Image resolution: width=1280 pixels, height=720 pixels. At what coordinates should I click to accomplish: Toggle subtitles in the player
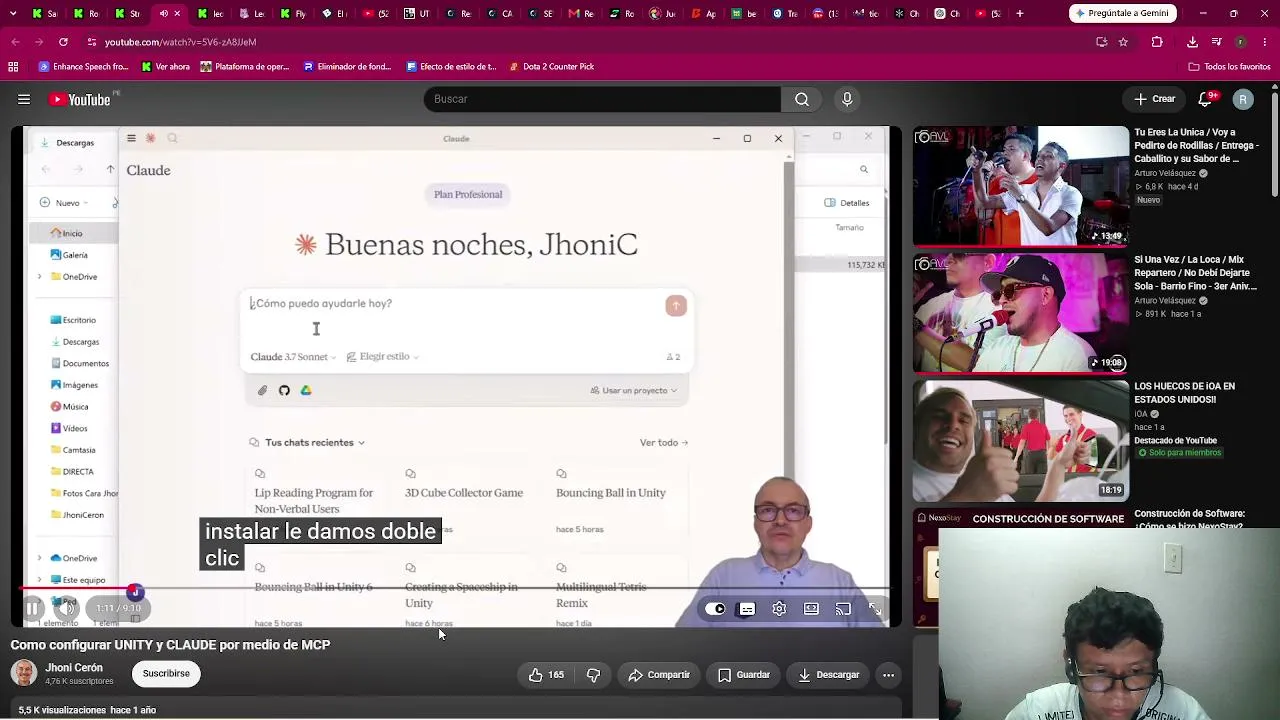pos(747,608)
